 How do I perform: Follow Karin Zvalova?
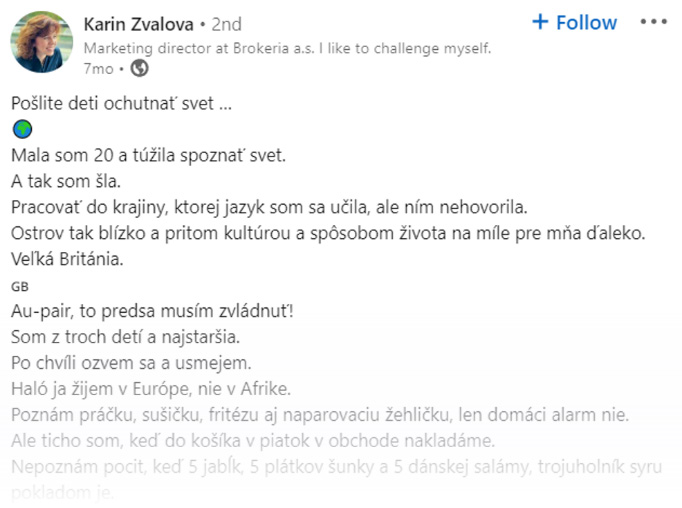(575, 22)
